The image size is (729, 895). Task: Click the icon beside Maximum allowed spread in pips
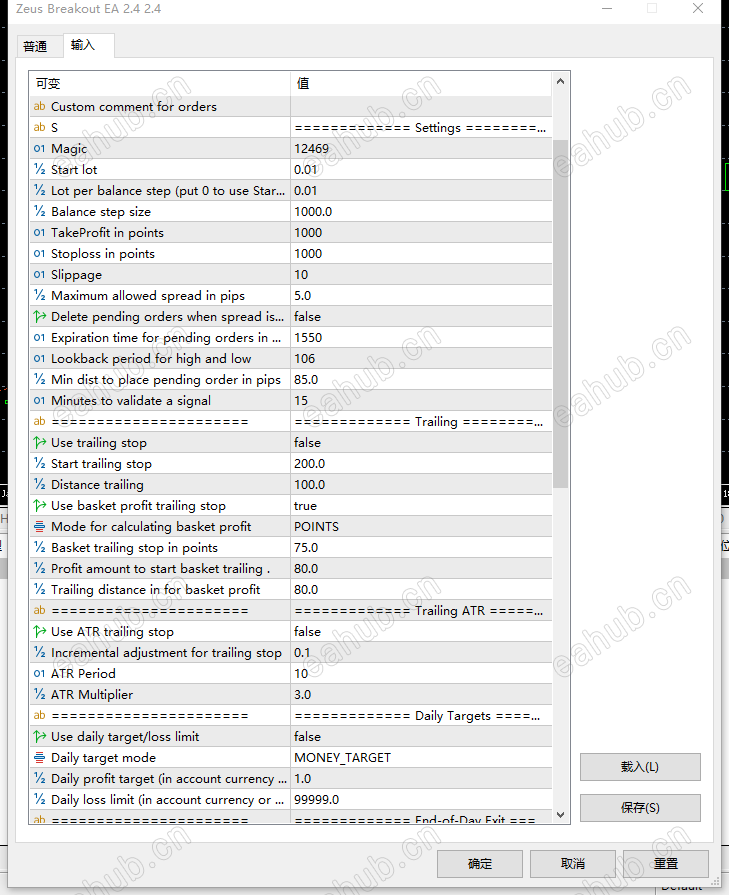[39, 295]
